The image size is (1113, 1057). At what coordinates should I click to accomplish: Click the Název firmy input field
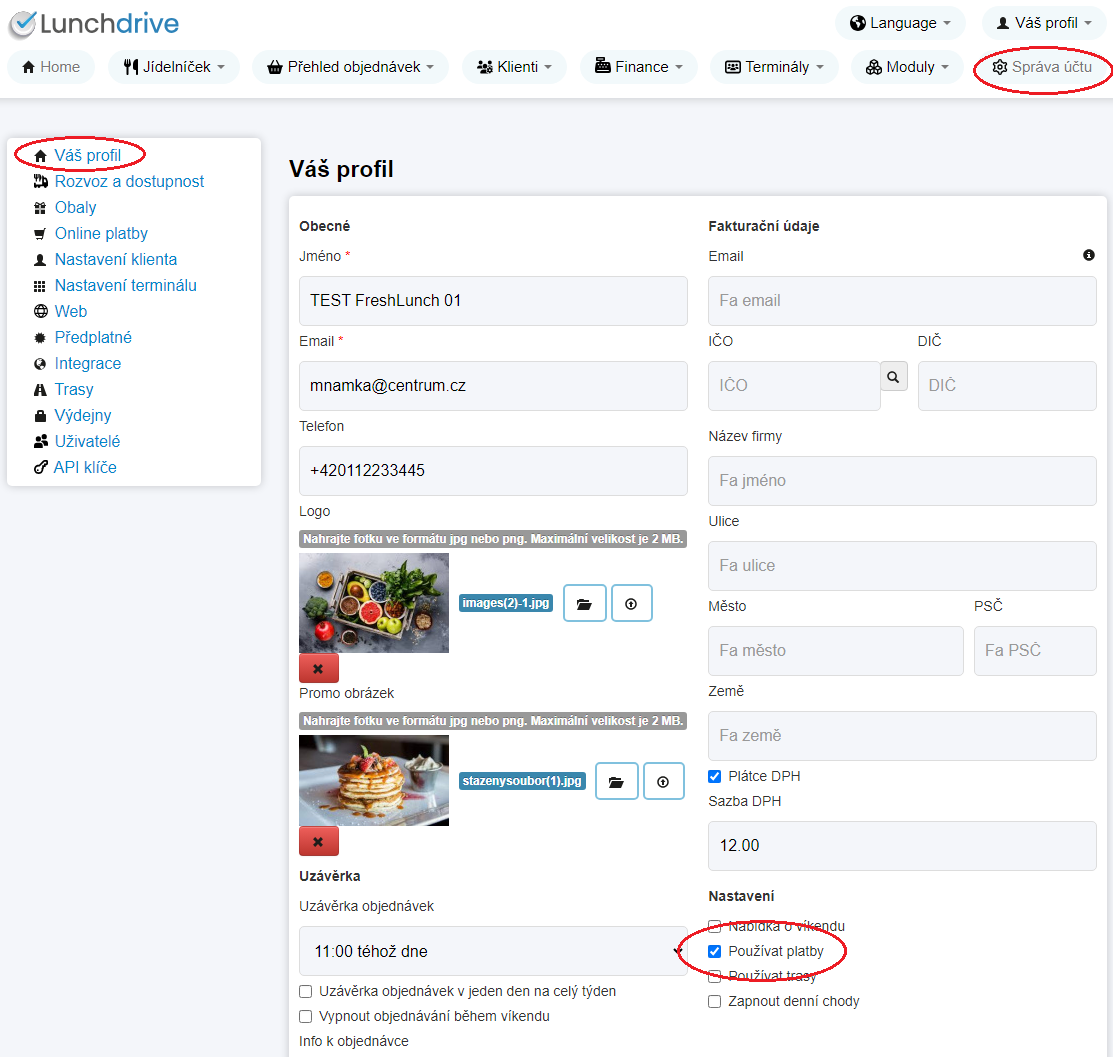click(902, 481)
